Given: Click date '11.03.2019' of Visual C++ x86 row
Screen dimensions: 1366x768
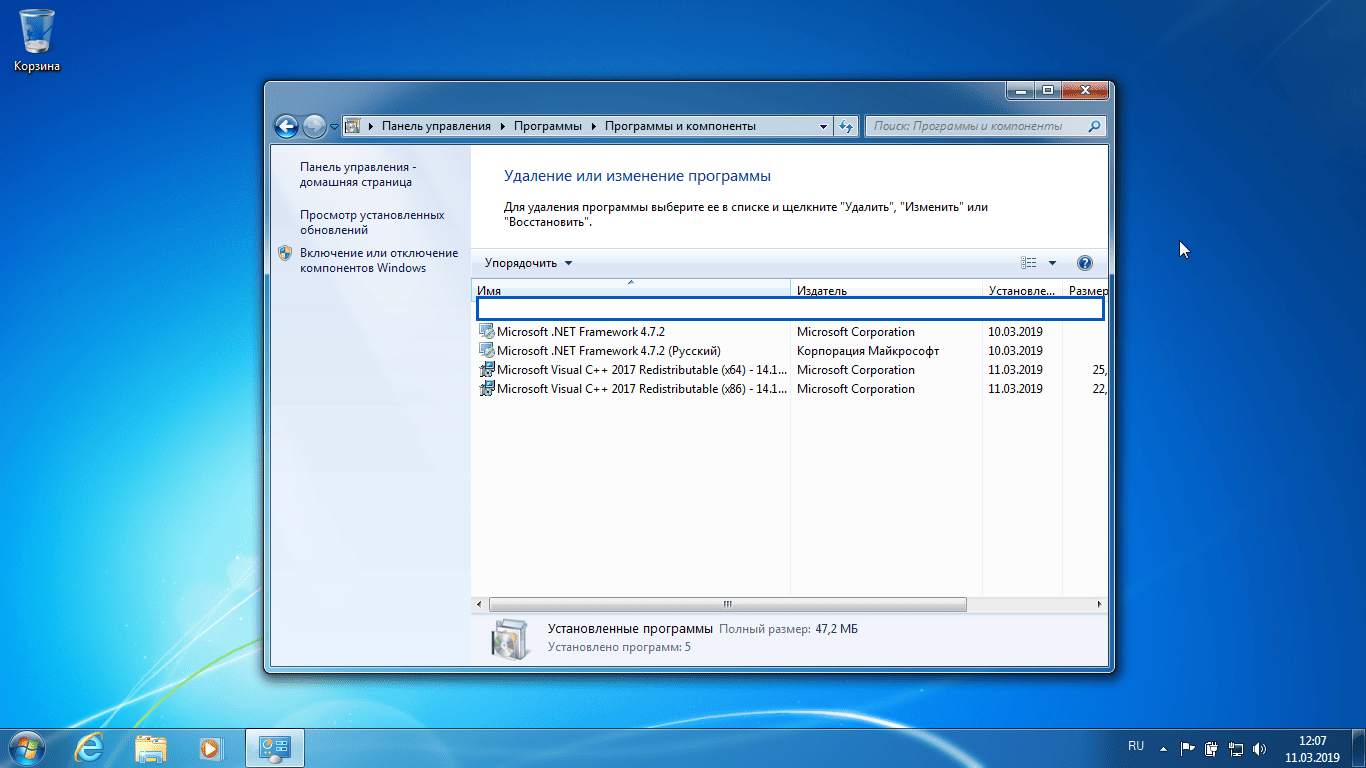Looking at the screenshot, I should coord(1016,389).
